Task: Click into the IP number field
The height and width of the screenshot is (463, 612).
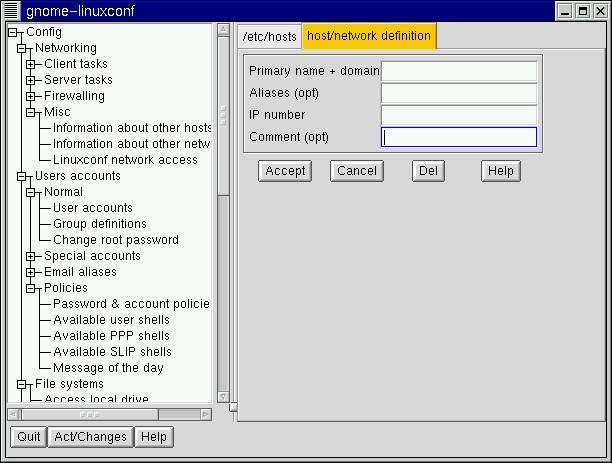Action: coord(459,115)
